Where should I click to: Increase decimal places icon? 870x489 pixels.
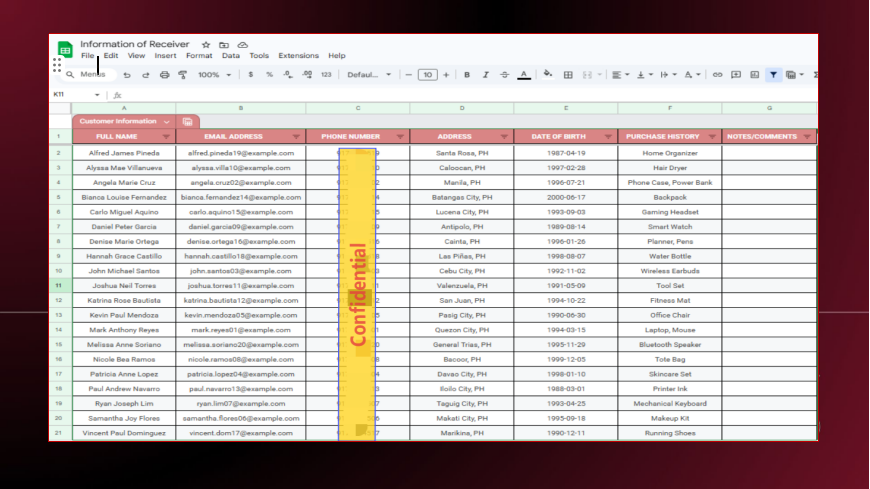coord(307,75)
